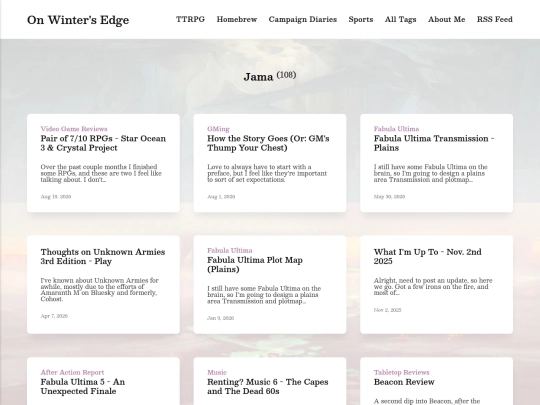The height and width of the screenshot is (405, 540).
Task: Click the Jama (108) heading
Action: [x=270, y=76]
